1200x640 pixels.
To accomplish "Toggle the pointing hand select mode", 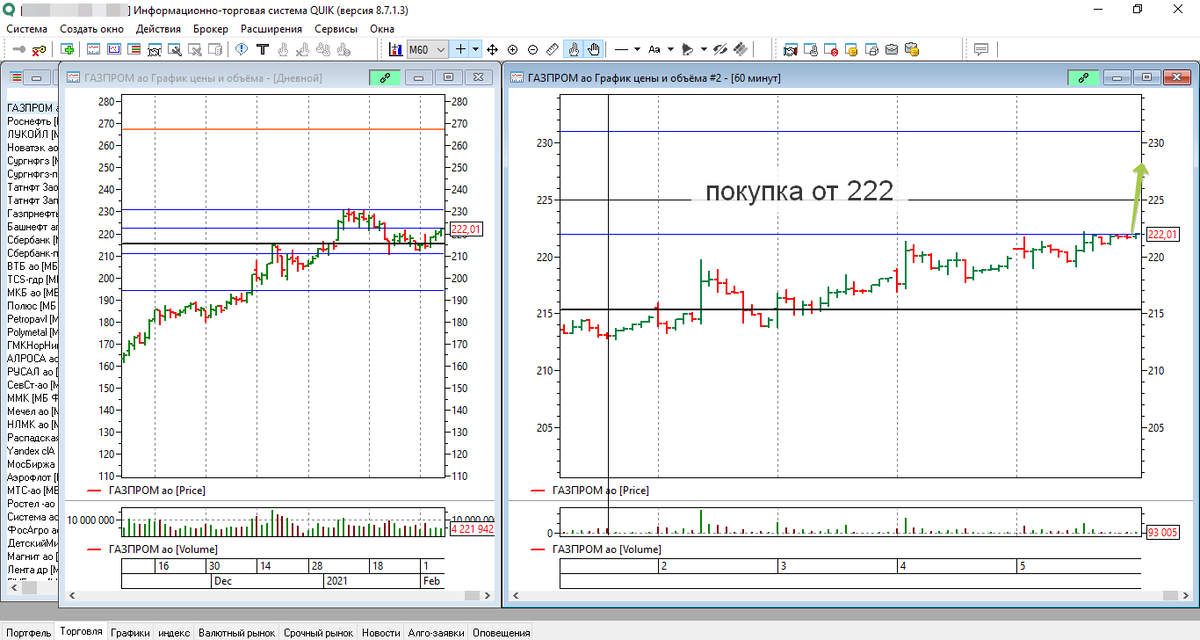I will [x=574, y=49].
